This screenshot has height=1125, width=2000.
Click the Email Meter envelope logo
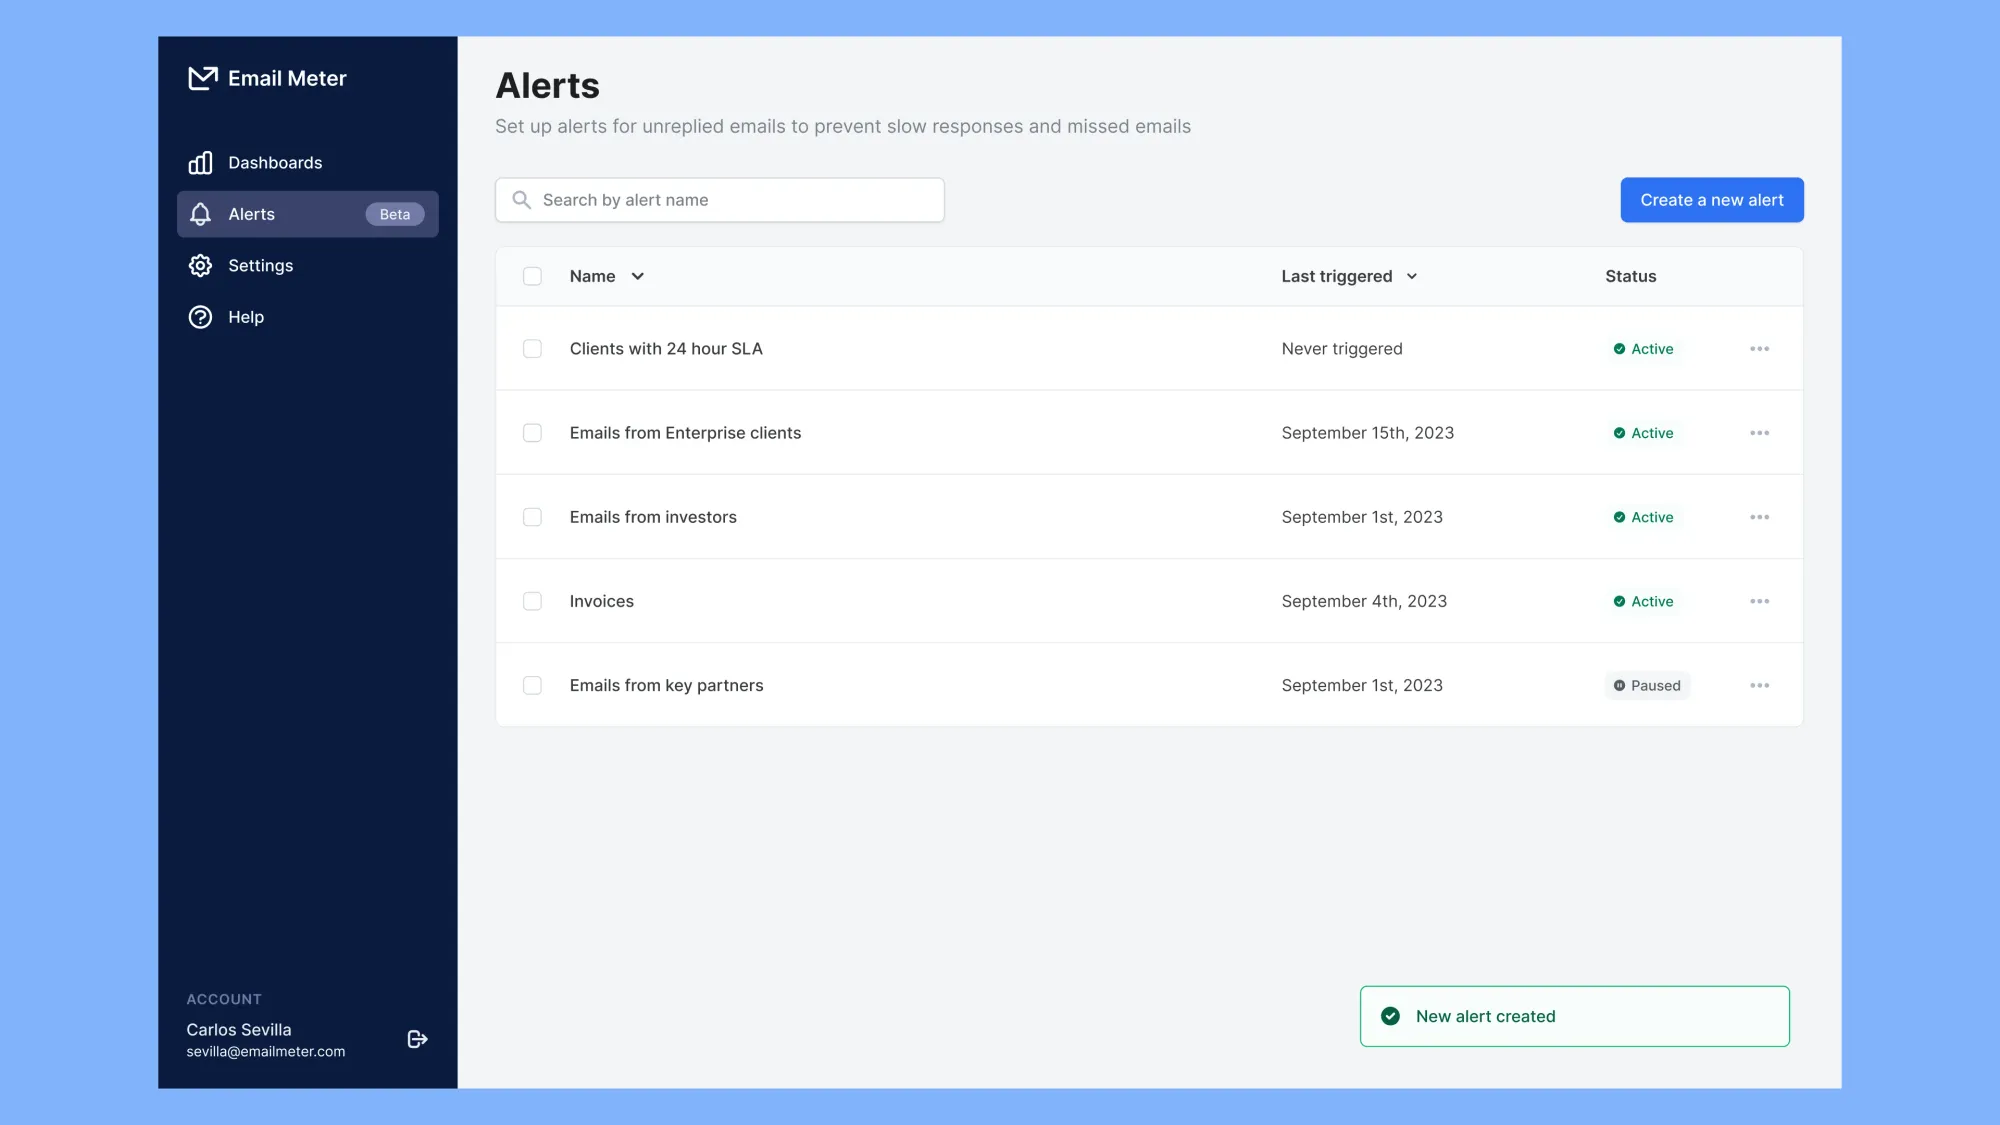[203, 78]
